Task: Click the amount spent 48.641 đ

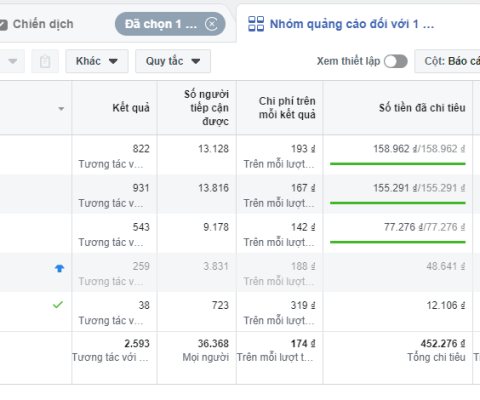Action: point(446,266)
